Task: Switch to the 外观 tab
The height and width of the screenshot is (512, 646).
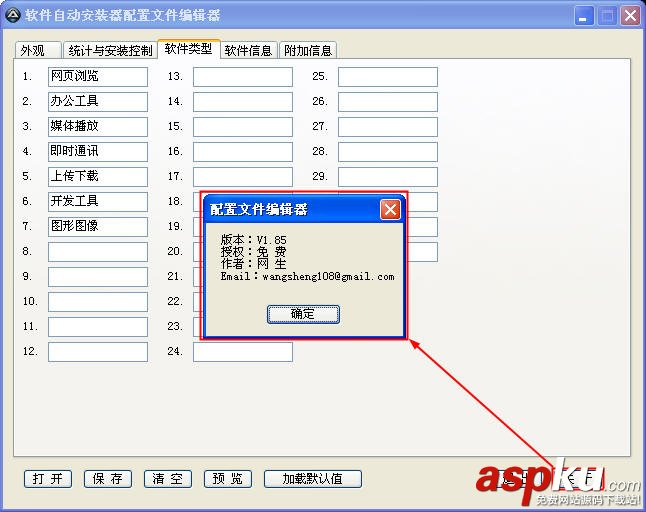Action: click(x=38, y=50)
